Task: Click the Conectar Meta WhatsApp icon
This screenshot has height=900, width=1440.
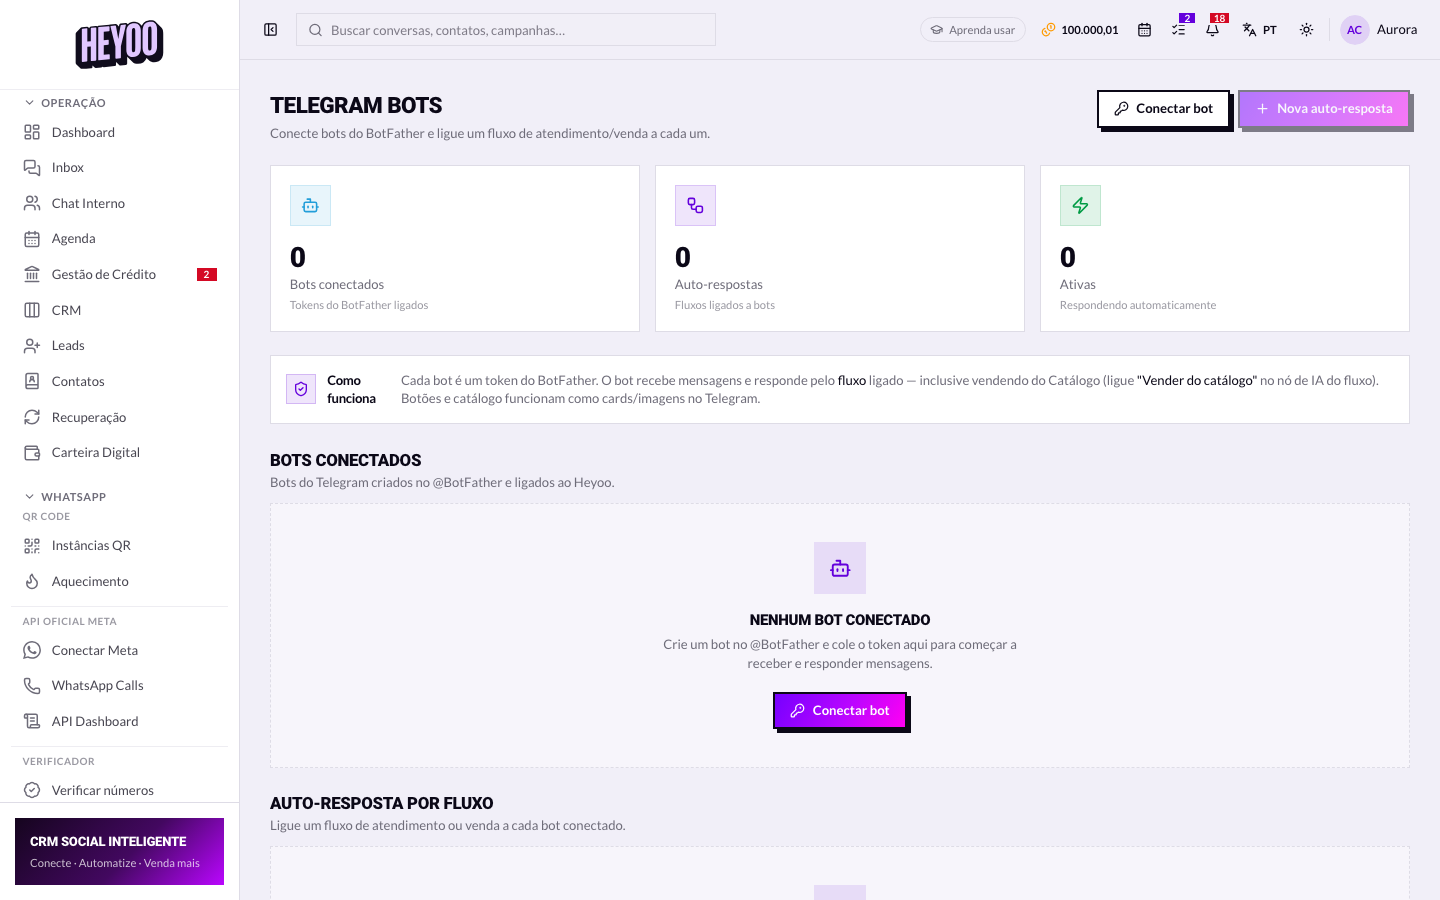Action: (x=32, y=650)
